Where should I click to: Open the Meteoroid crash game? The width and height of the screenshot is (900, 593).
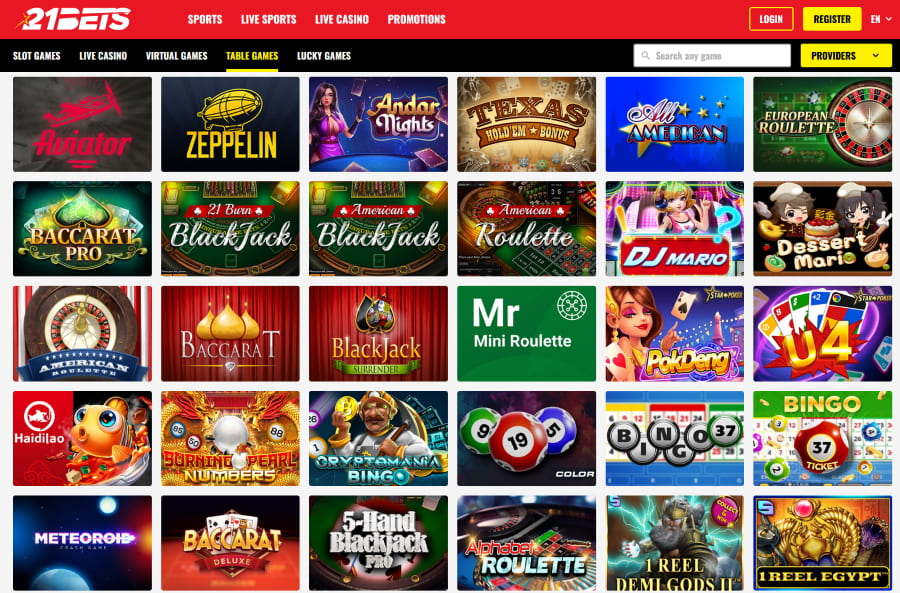pos(83,543)
